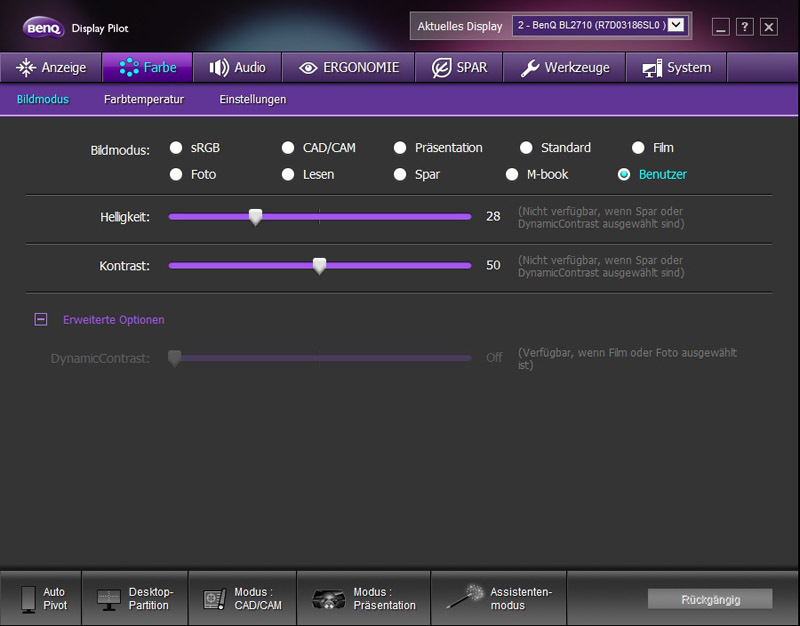Collapse the Erweiterte Optionen section
This screenshot has width=800, height=626.
point(41,319)
